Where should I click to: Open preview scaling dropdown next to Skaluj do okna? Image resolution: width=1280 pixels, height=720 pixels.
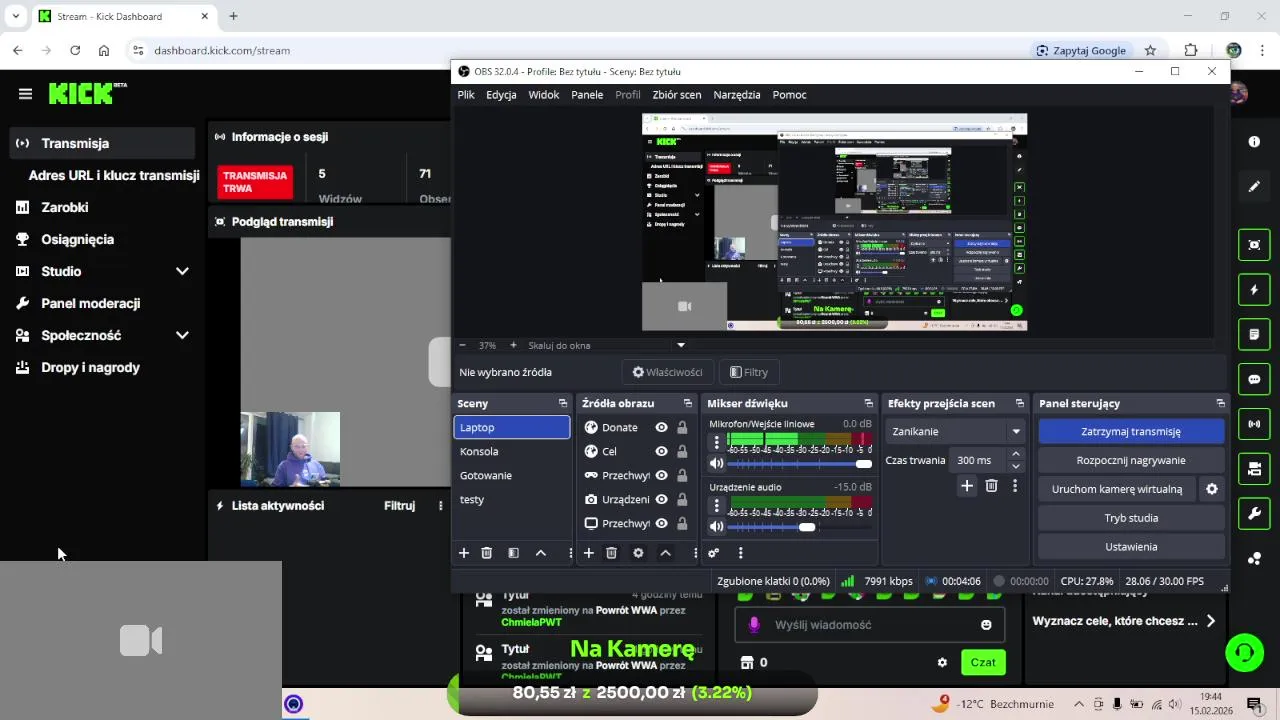681,345
